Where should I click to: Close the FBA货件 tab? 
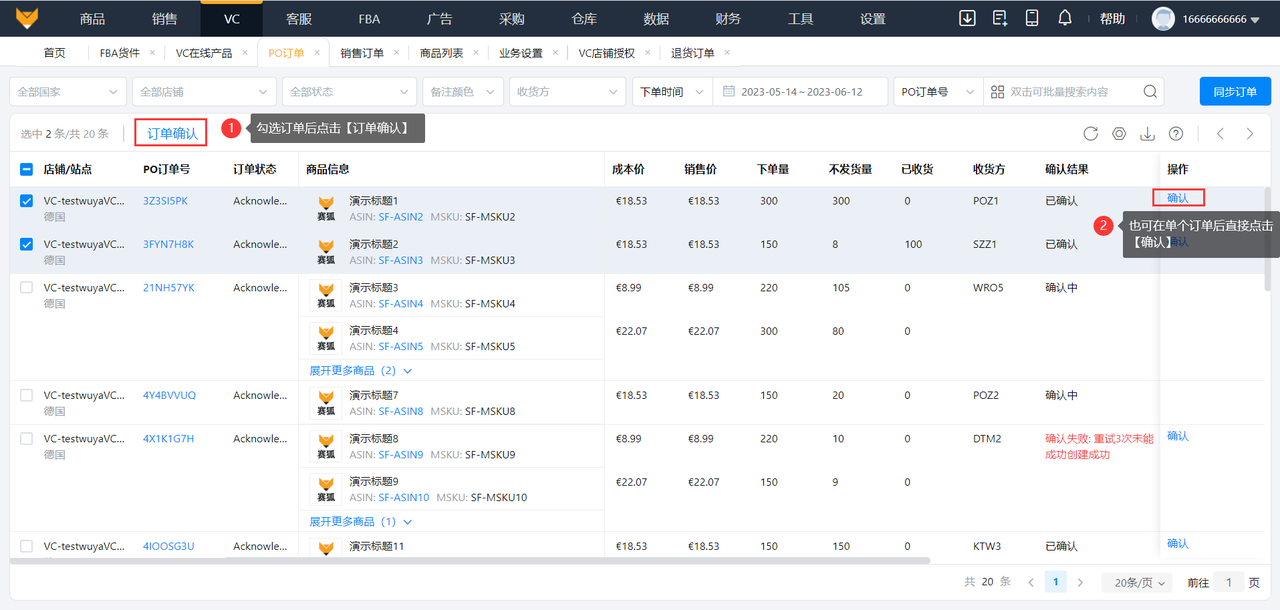coord(152,53)
